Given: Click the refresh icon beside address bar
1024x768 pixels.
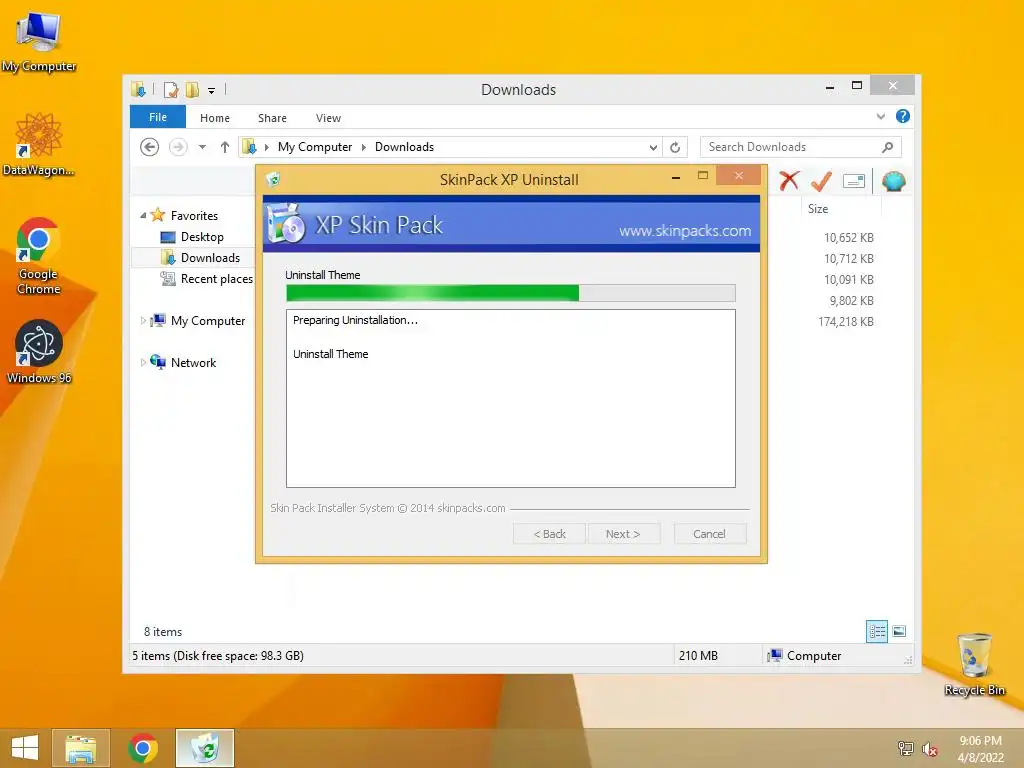Looking at the screenshot, I should coord(675,148).
